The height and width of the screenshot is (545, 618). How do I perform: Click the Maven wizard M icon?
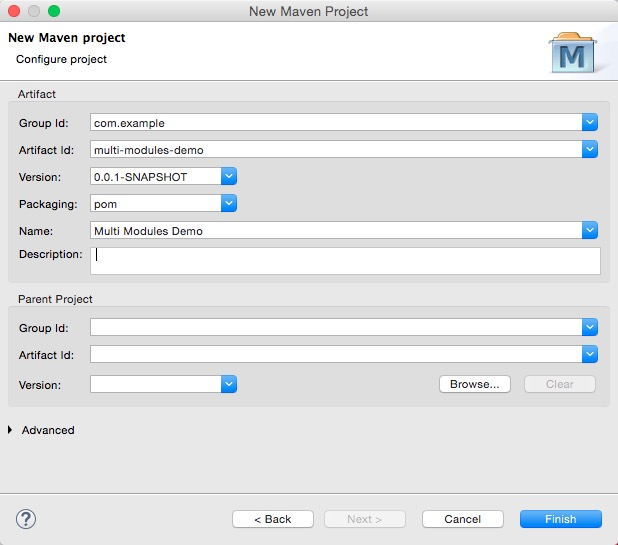572,55
